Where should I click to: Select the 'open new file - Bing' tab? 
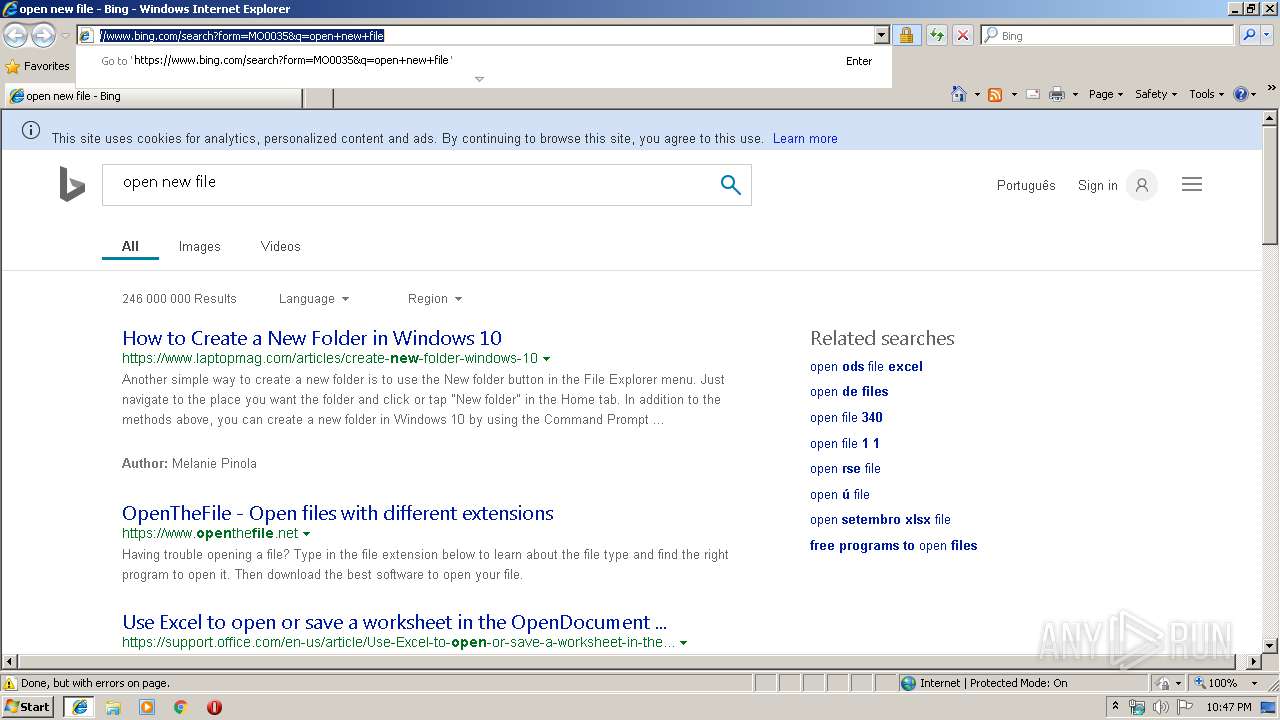coord(152,96)
